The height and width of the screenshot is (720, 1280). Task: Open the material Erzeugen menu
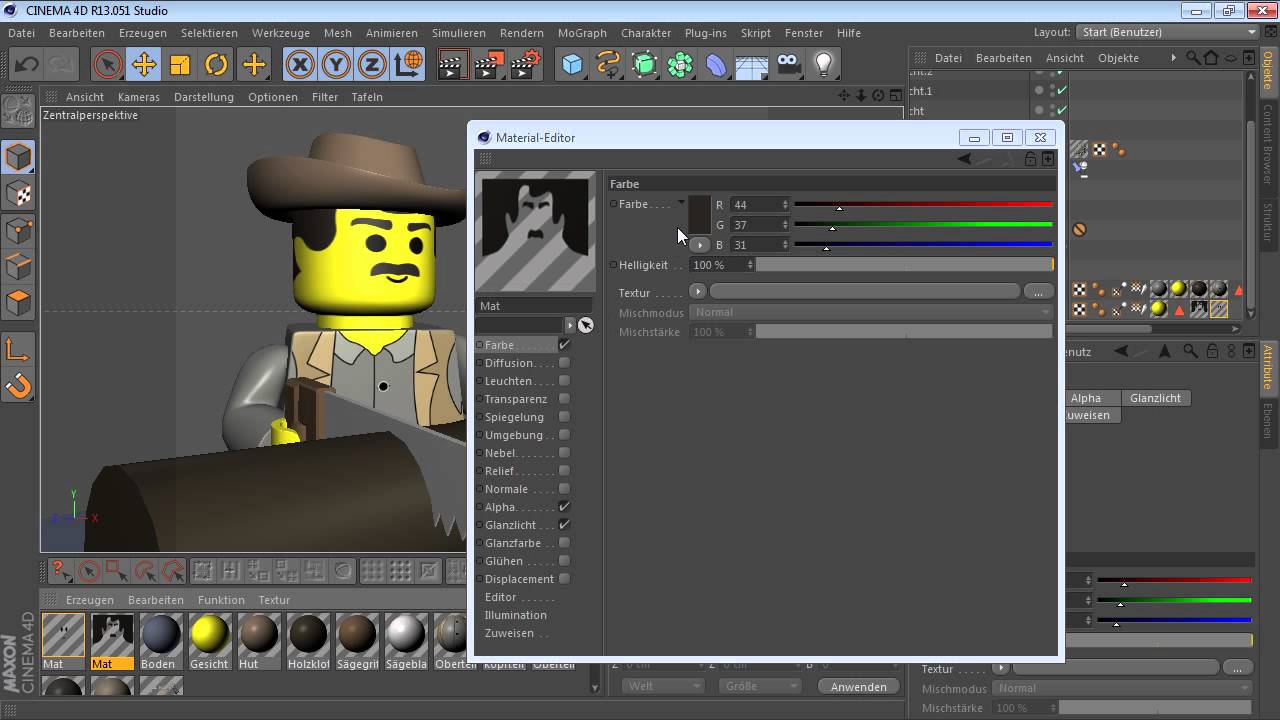(90, 600)
